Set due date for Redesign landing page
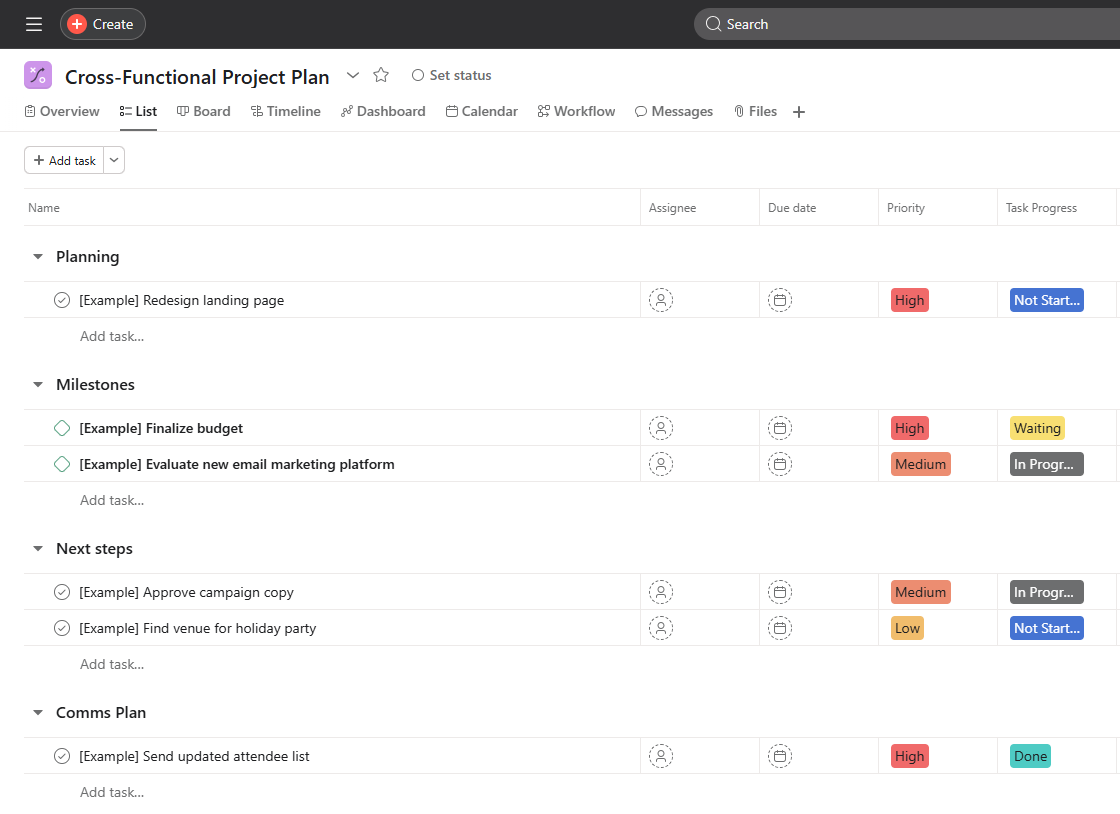 click(780, 300)
